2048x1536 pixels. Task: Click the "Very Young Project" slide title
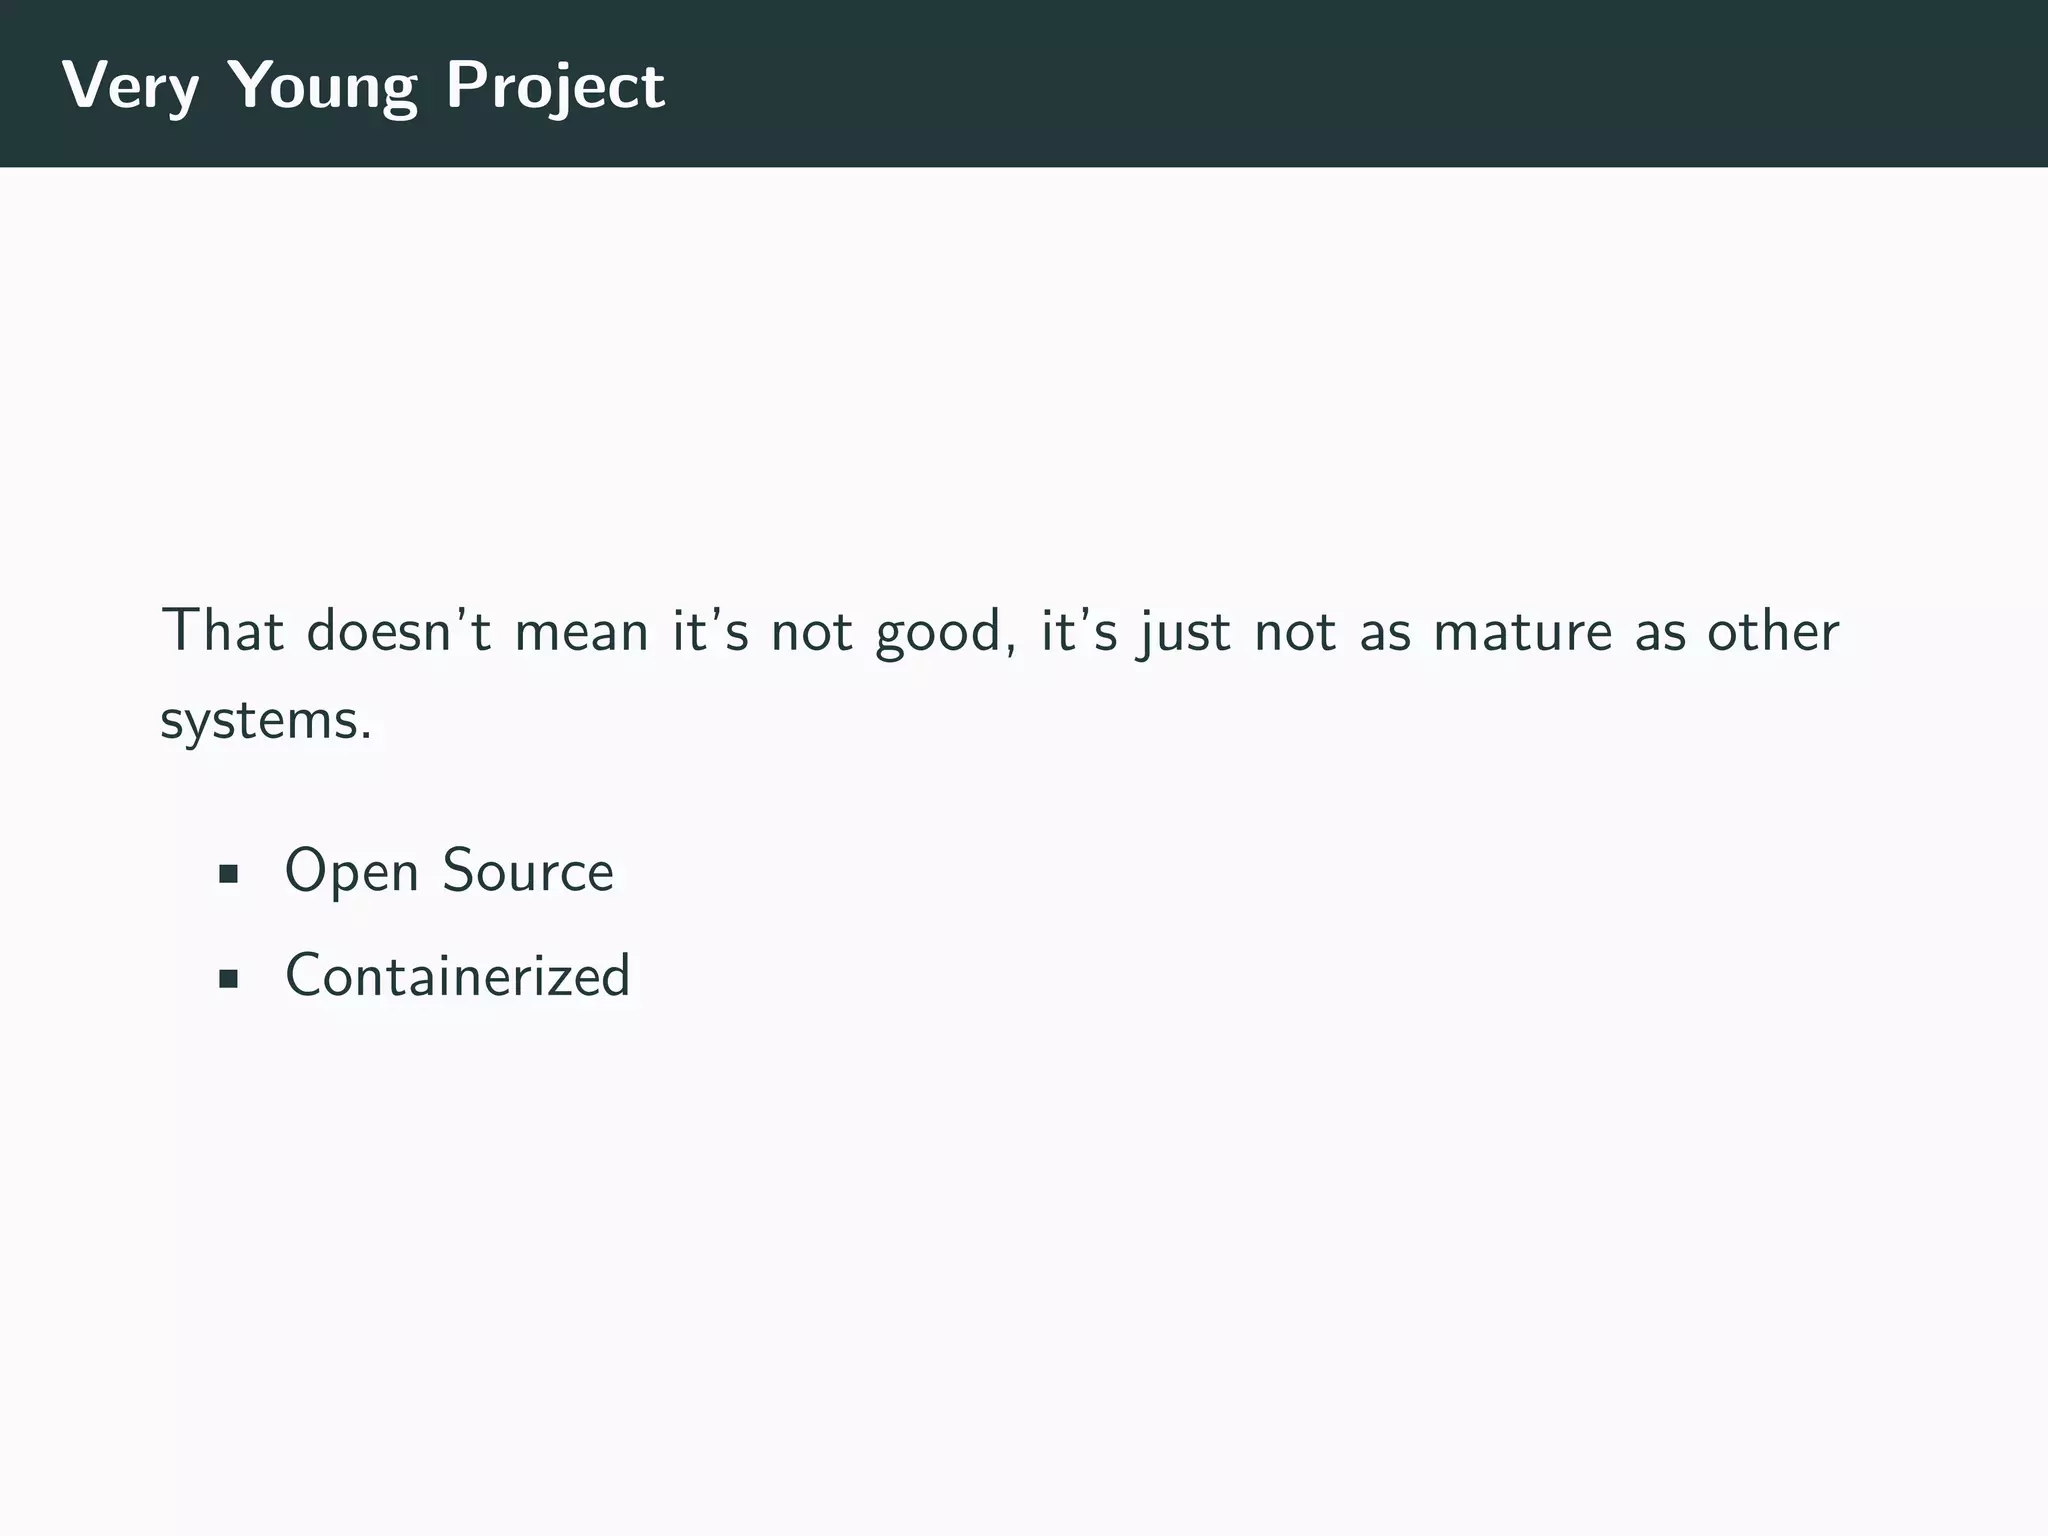(363, 86)
